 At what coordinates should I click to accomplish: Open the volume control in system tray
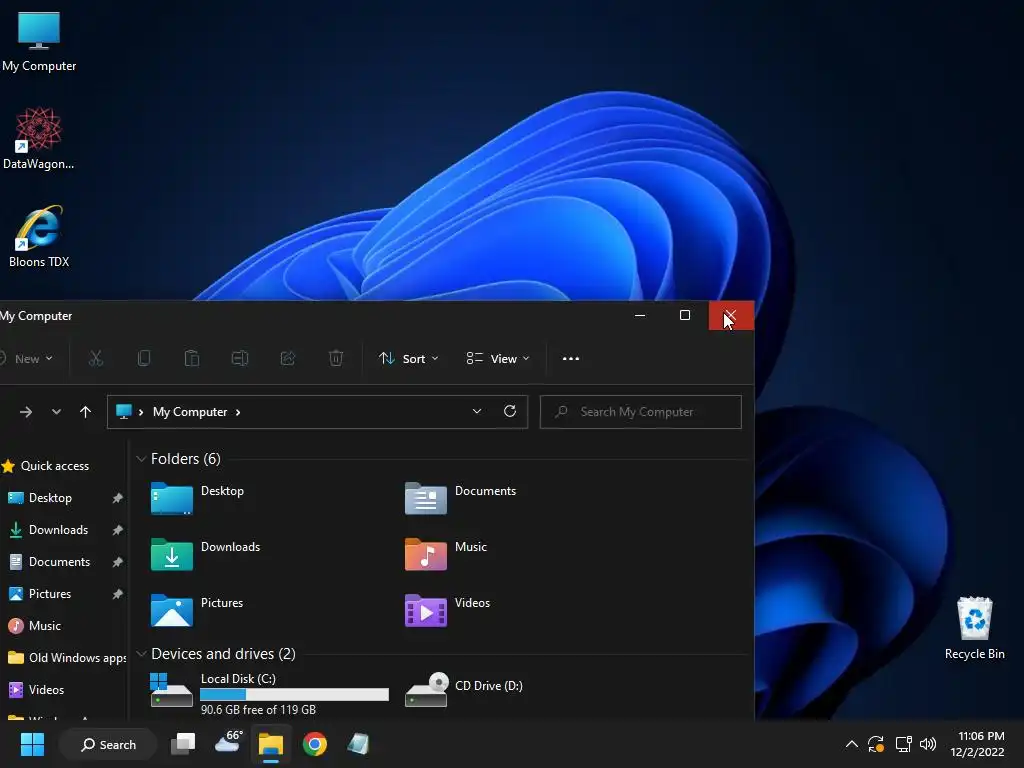[927, 744]
